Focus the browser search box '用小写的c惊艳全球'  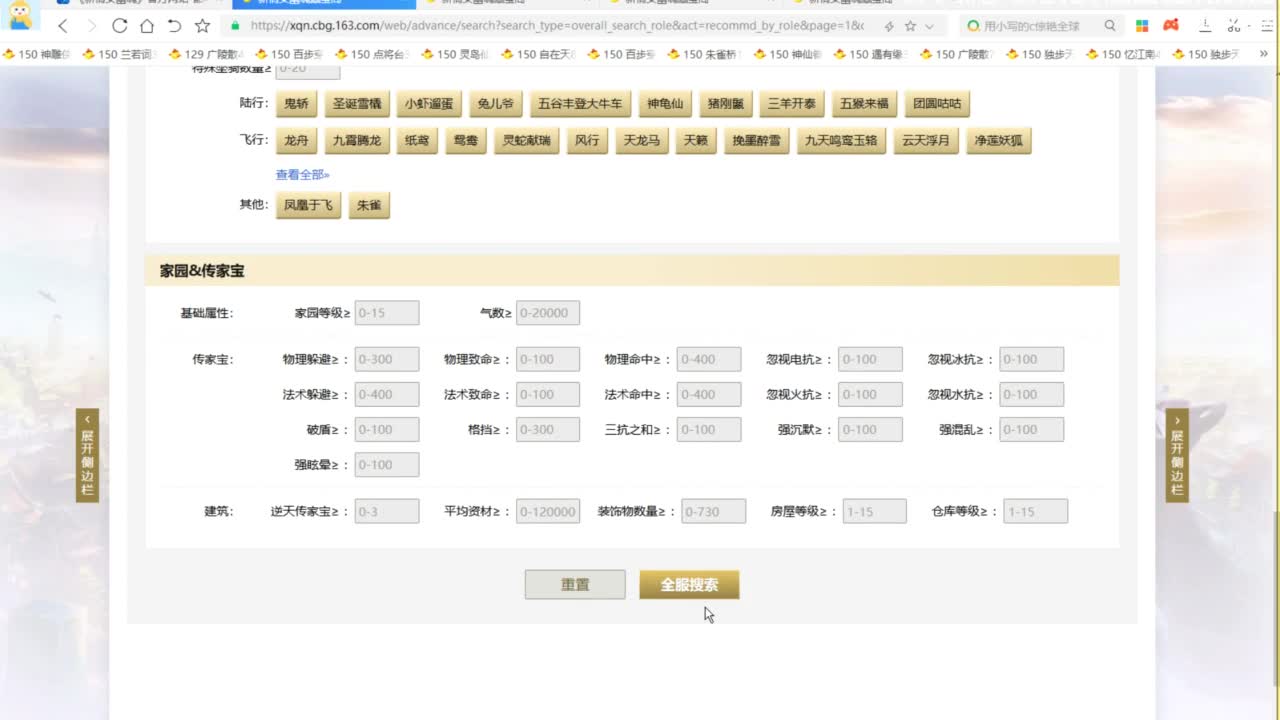[x=1030, y=26]
